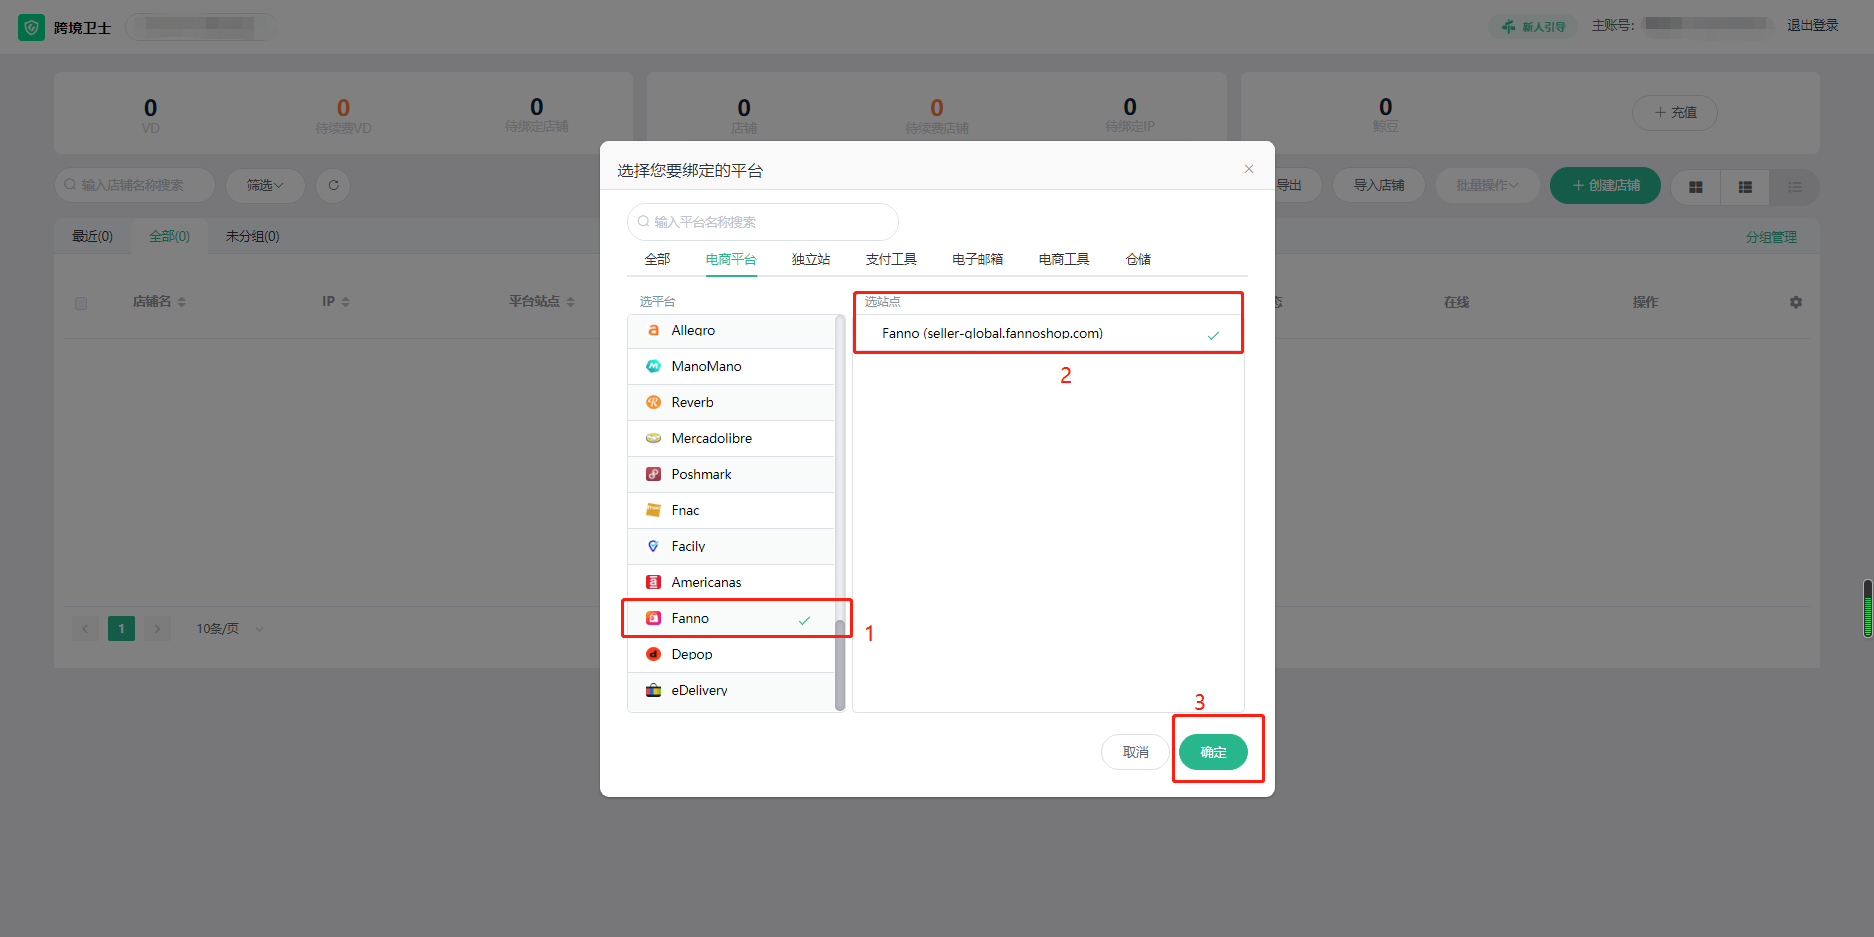Screen dimensions: 1874x937
Task: Click 导入店铺 button
Action: coord(1379,185)
